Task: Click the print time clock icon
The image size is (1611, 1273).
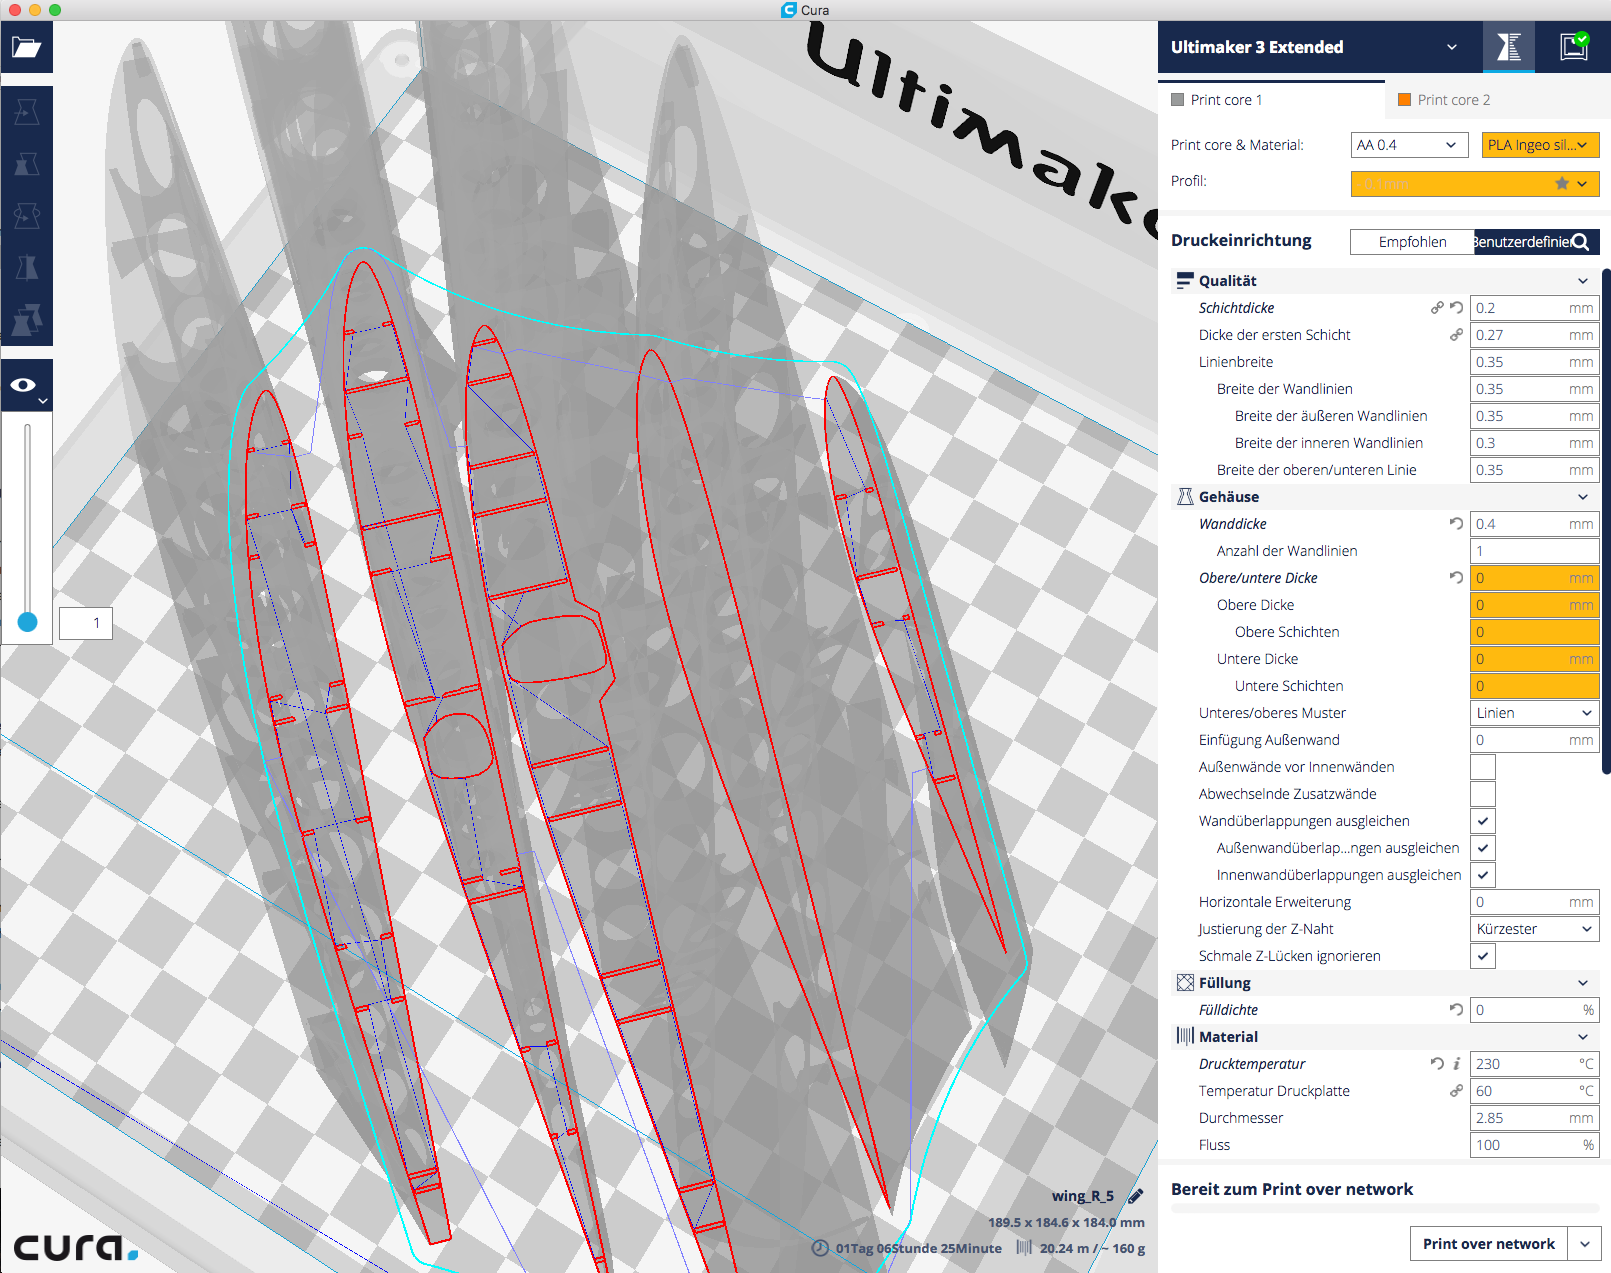Action: click(820, 1248)
